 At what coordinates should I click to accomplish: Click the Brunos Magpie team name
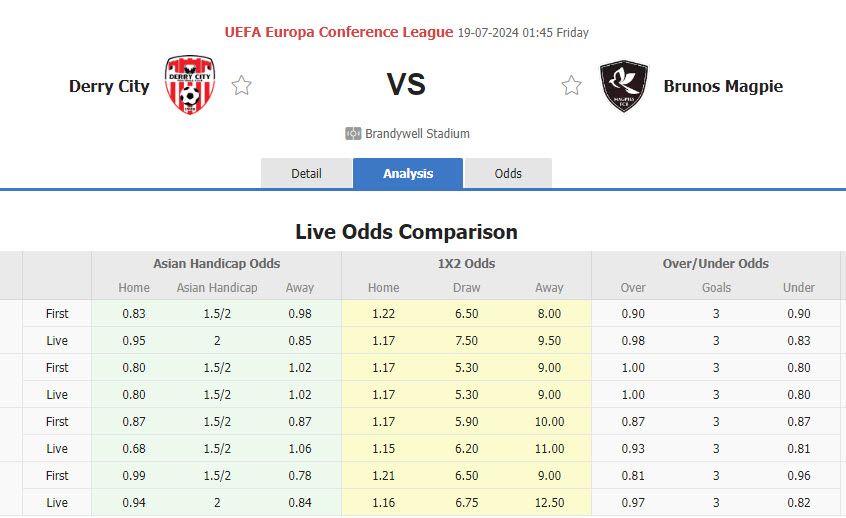pos(723,86)
